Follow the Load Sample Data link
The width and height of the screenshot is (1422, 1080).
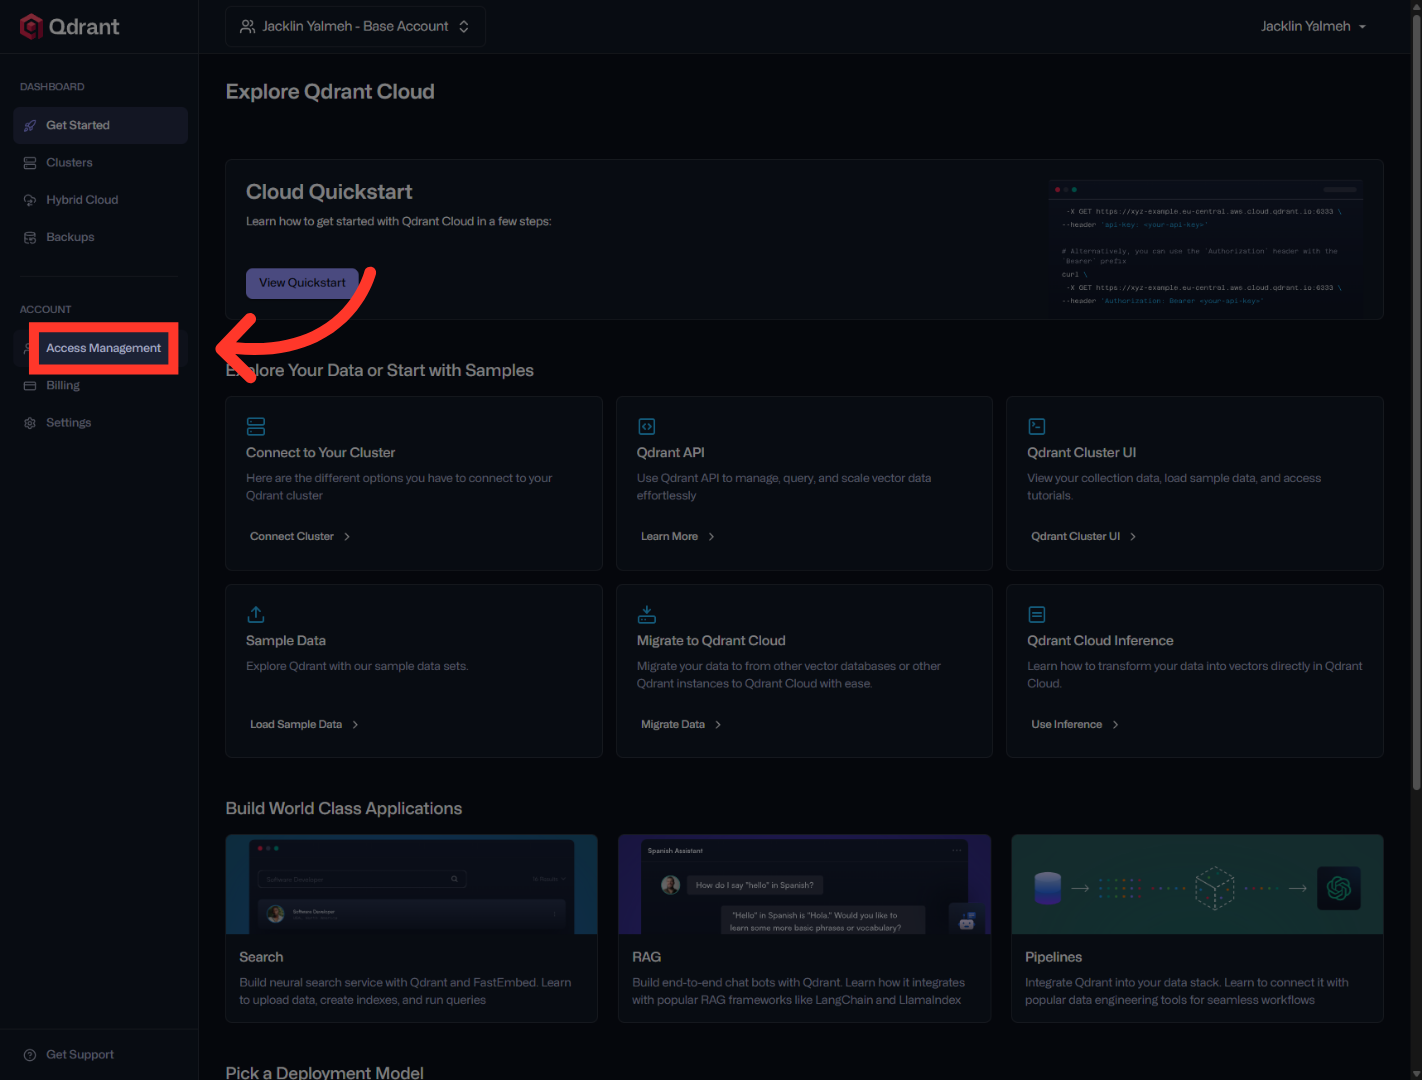(304, 725)
